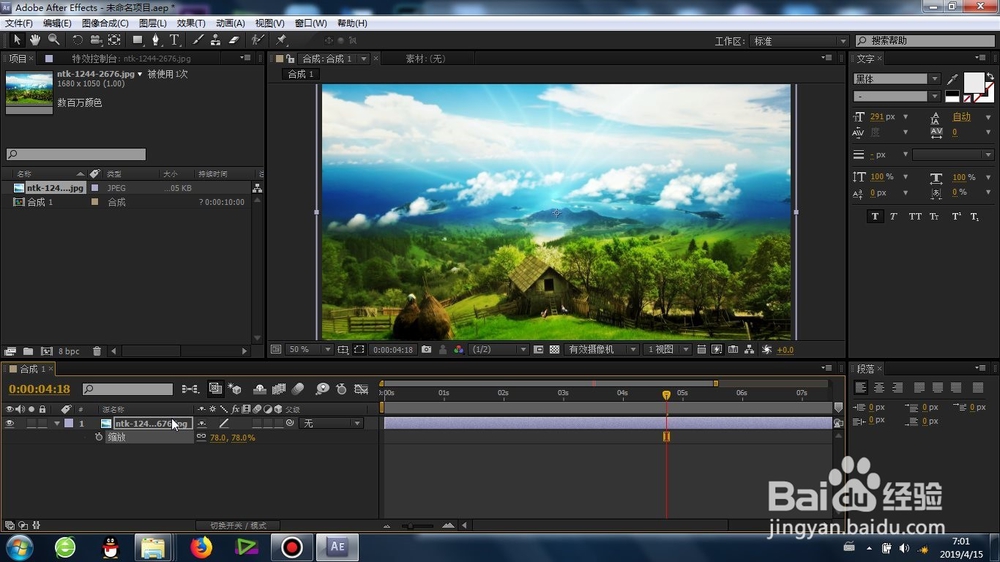1000x562 pixels.
Task: Collapse layer 1 properties triangle
Action: (57, 423)
